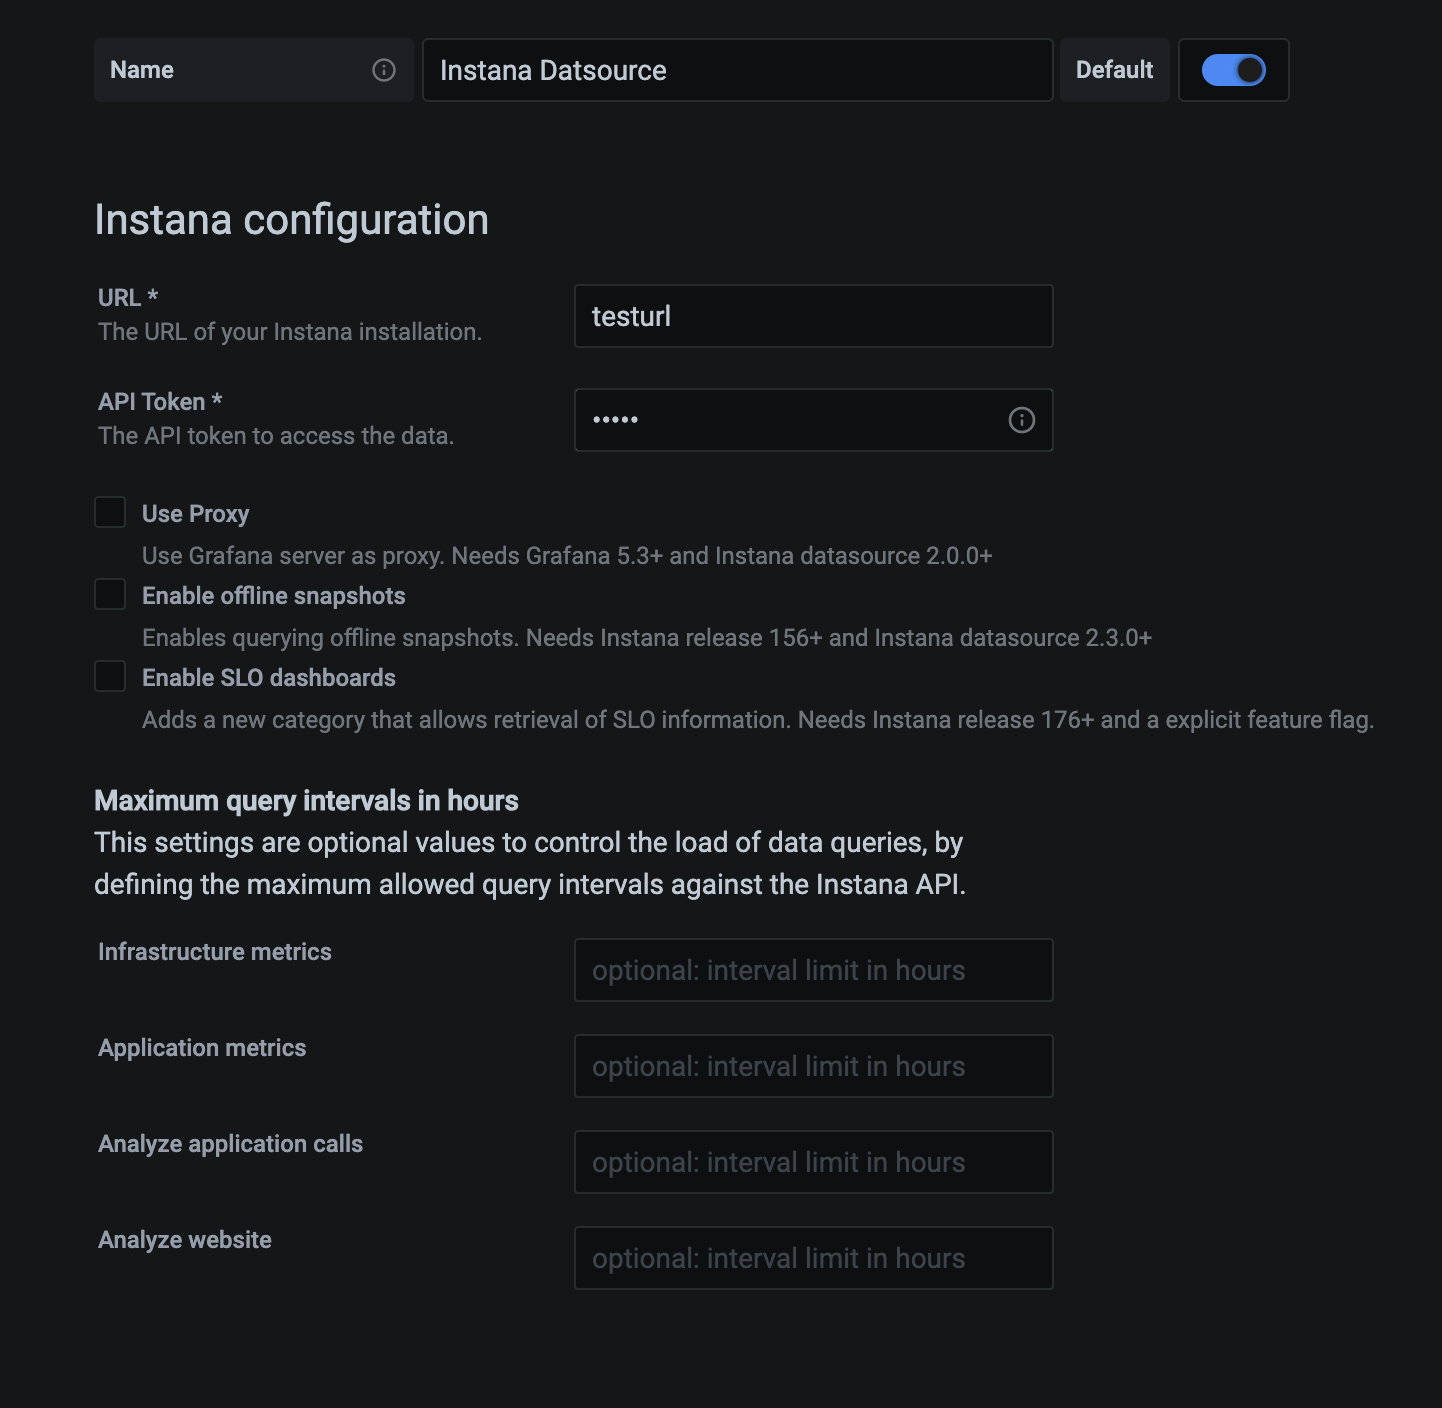Screen dimensions: 1442x1408
Task: Enable the Use Proxy checkbox
Action: [110, 512]
